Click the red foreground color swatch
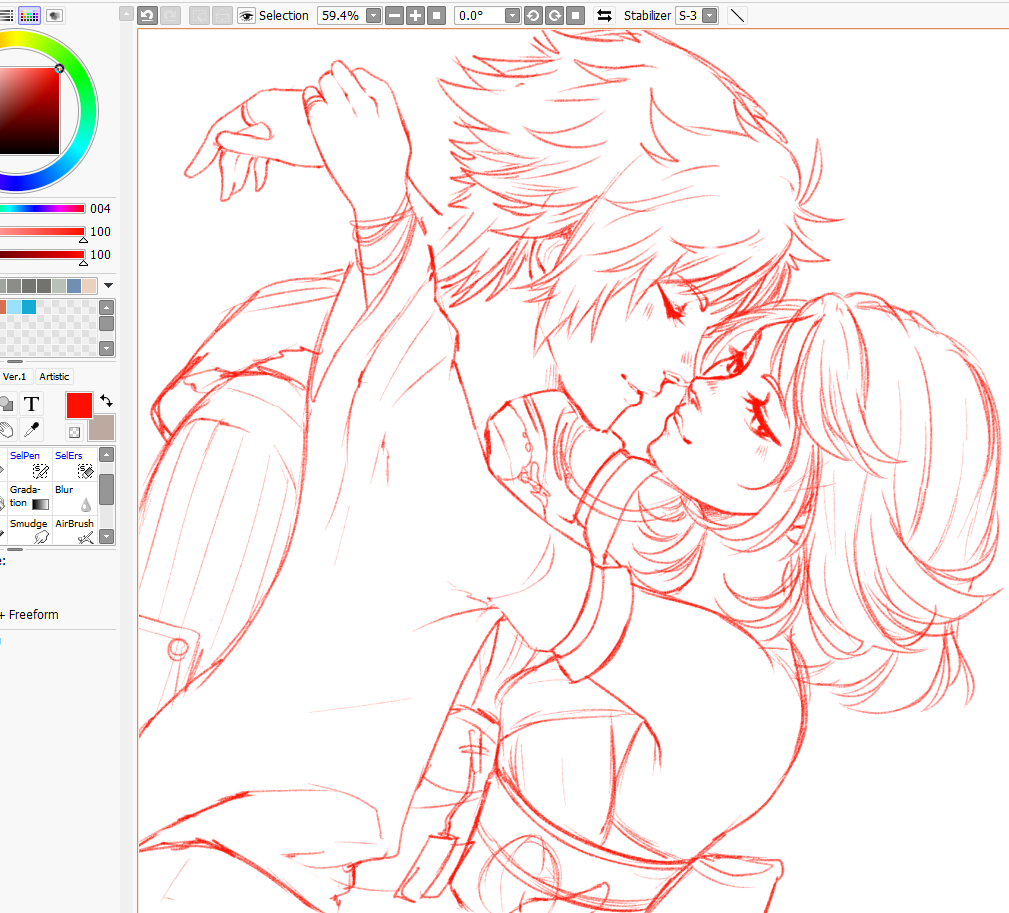 79,405
